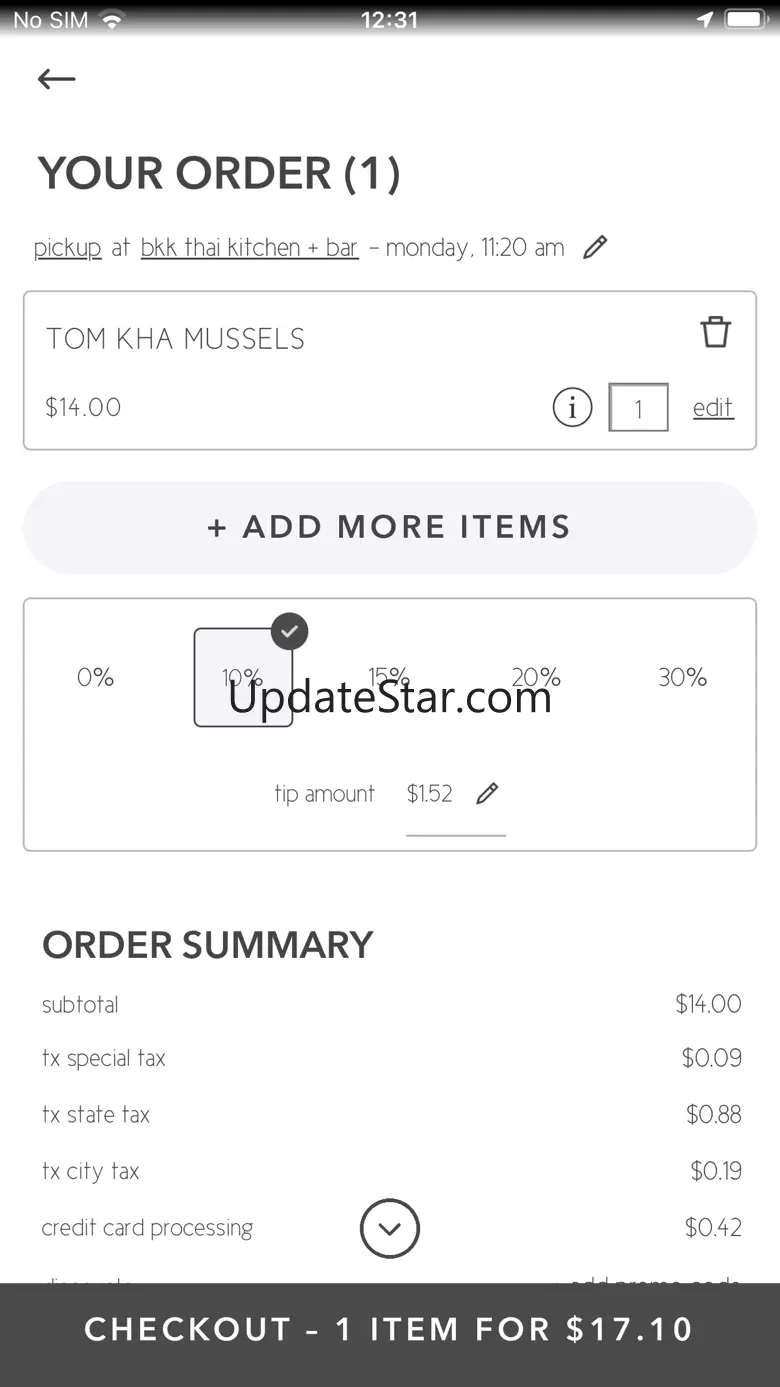Screen dimensions: 780x1387
Task: Select the 20% tip option
Action: coord(536,676)
